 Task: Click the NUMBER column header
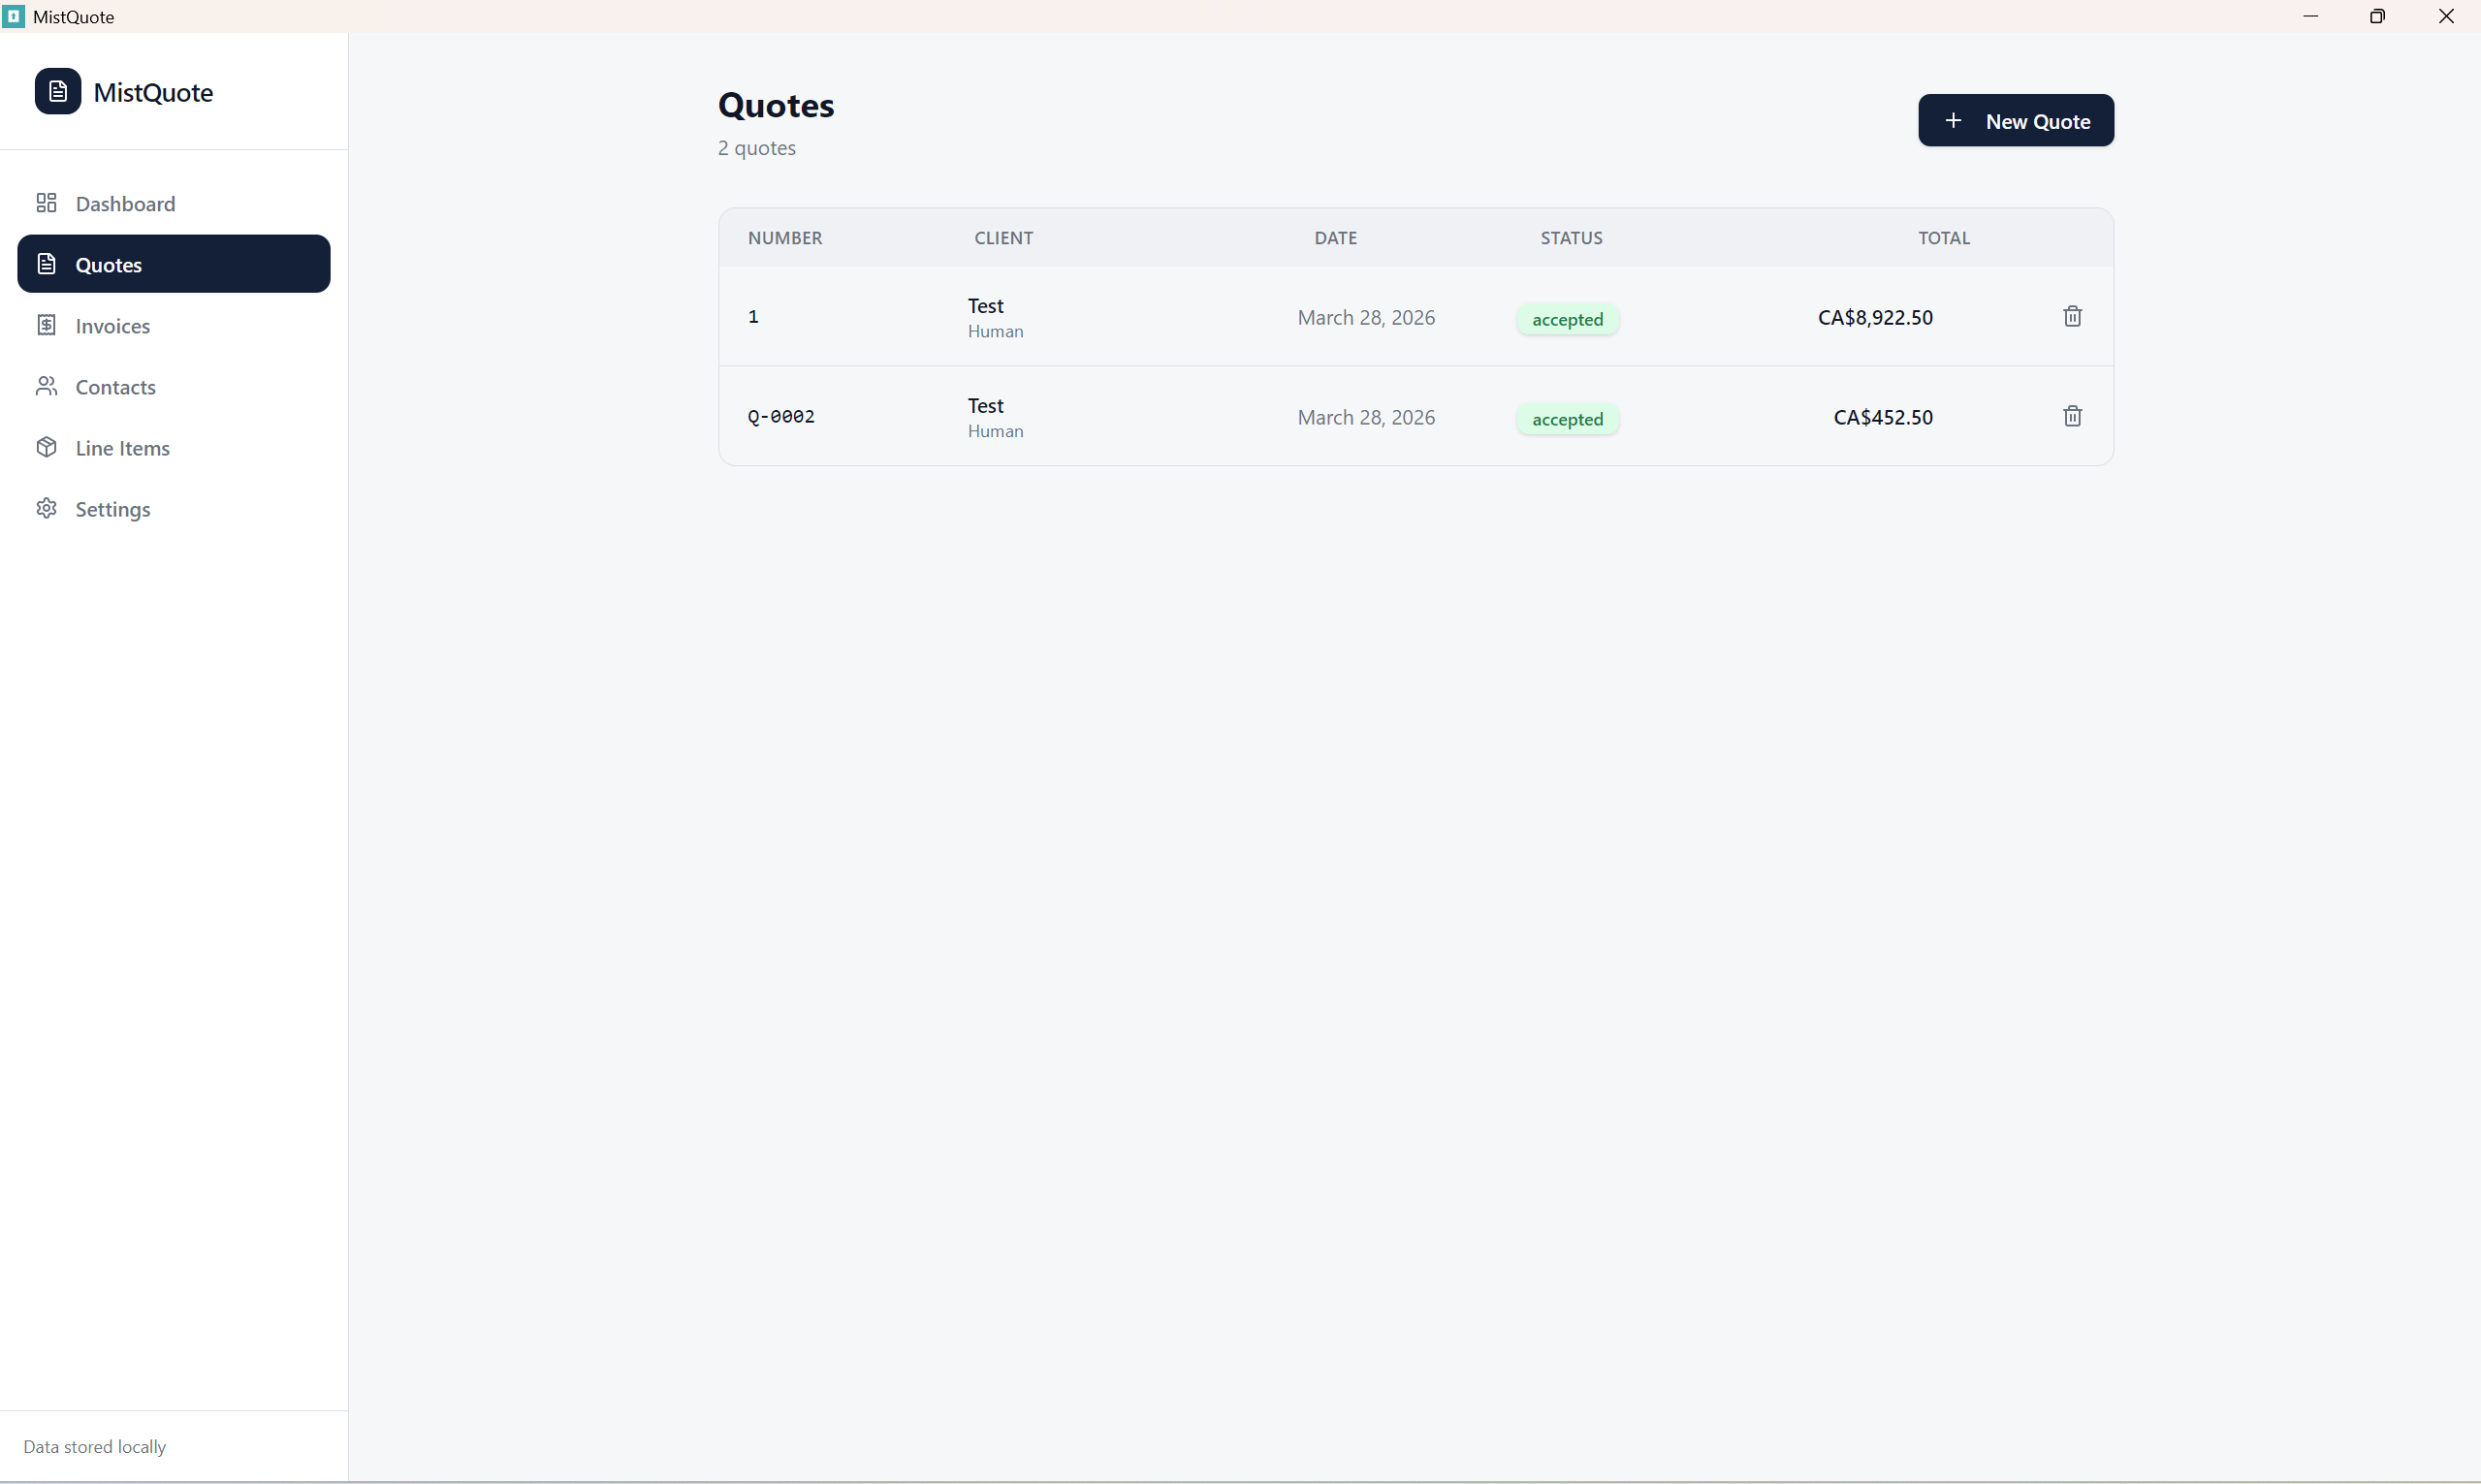tap(785, 238)
